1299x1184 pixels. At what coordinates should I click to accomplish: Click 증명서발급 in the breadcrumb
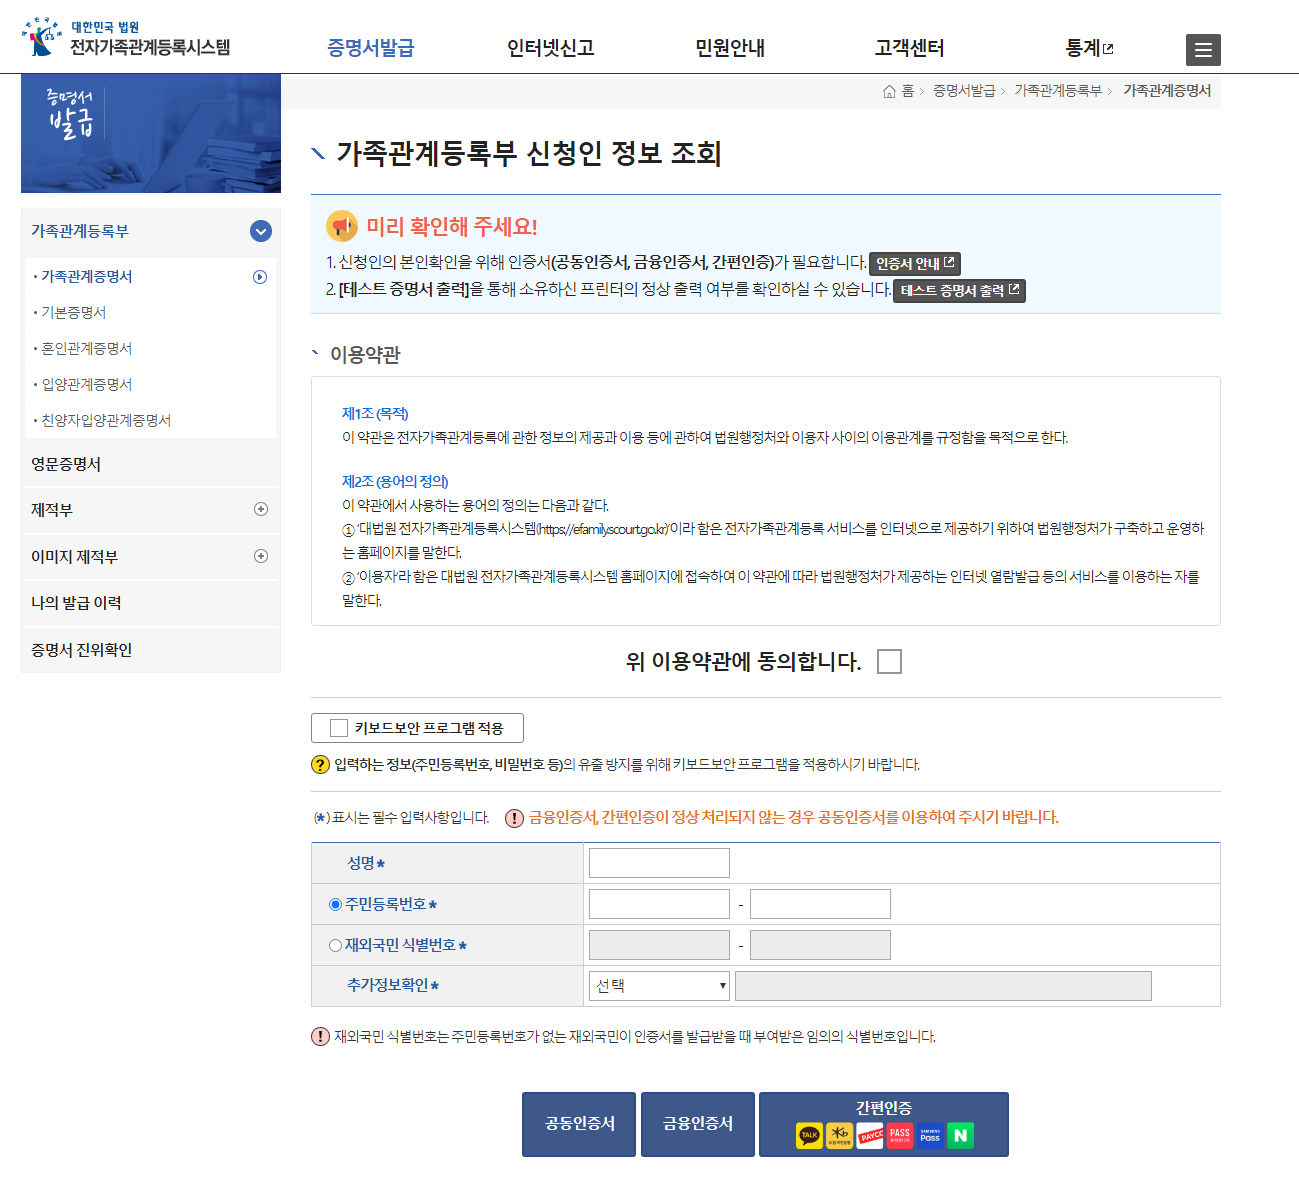[x=964, y=91]
